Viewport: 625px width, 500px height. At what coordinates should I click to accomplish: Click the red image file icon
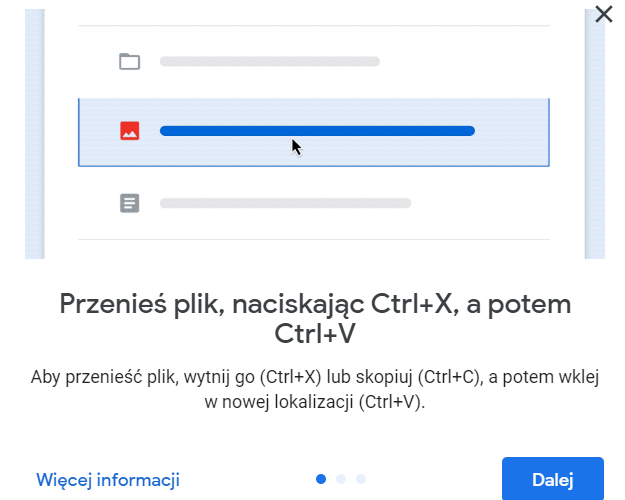(x=130, y=131)
